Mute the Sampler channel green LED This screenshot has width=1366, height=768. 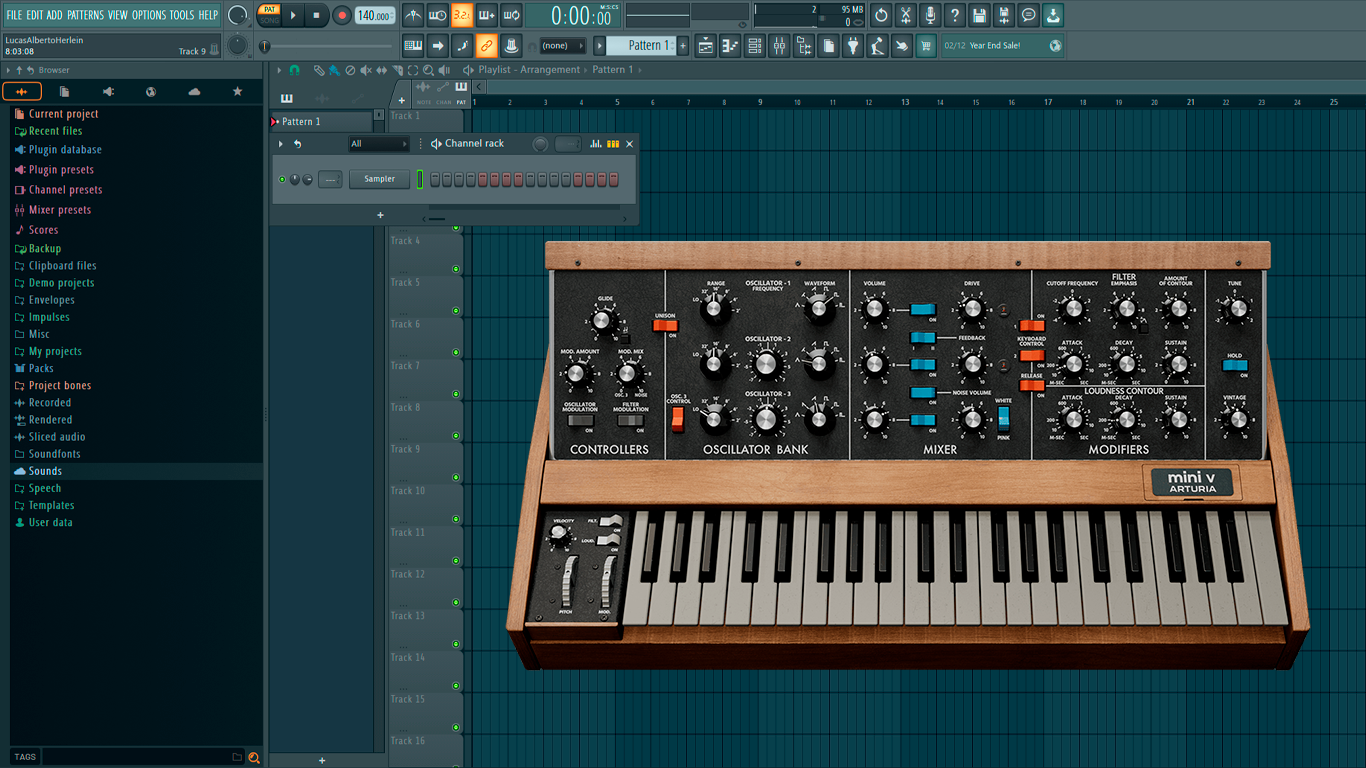(282, 180)
